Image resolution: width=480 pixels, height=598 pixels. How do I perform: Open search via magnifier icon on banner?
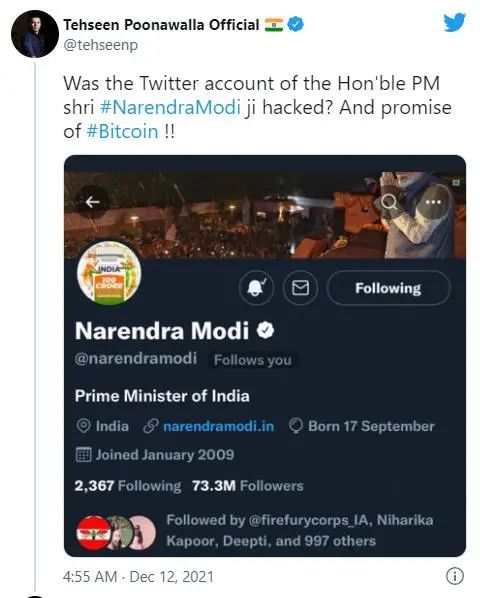pyautogui.click(x=389, y=201)
